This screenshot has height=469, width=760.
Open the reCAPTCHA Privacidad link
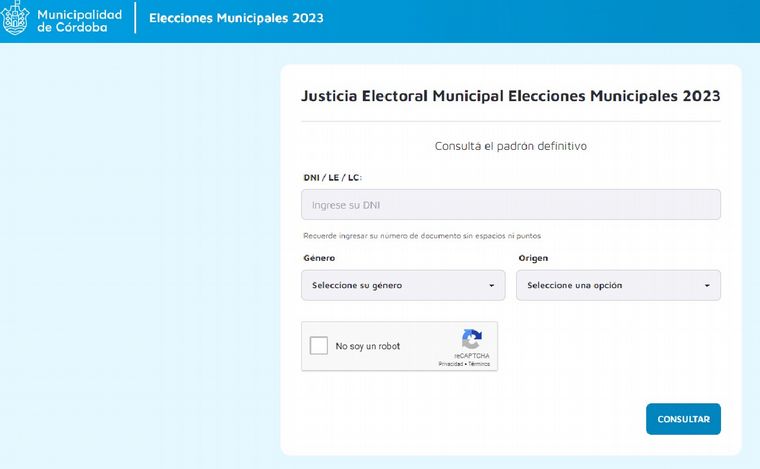coord(450,364)
